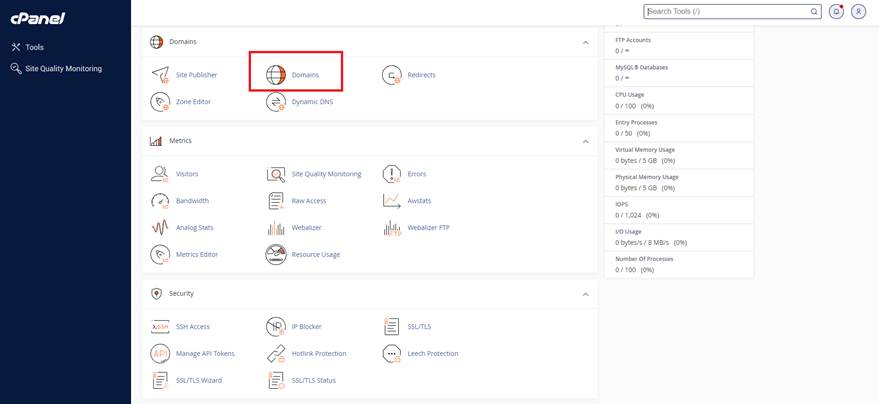Collapse the Metrics section chevron
The image size is (879, 404).
[x=585, y=141]
